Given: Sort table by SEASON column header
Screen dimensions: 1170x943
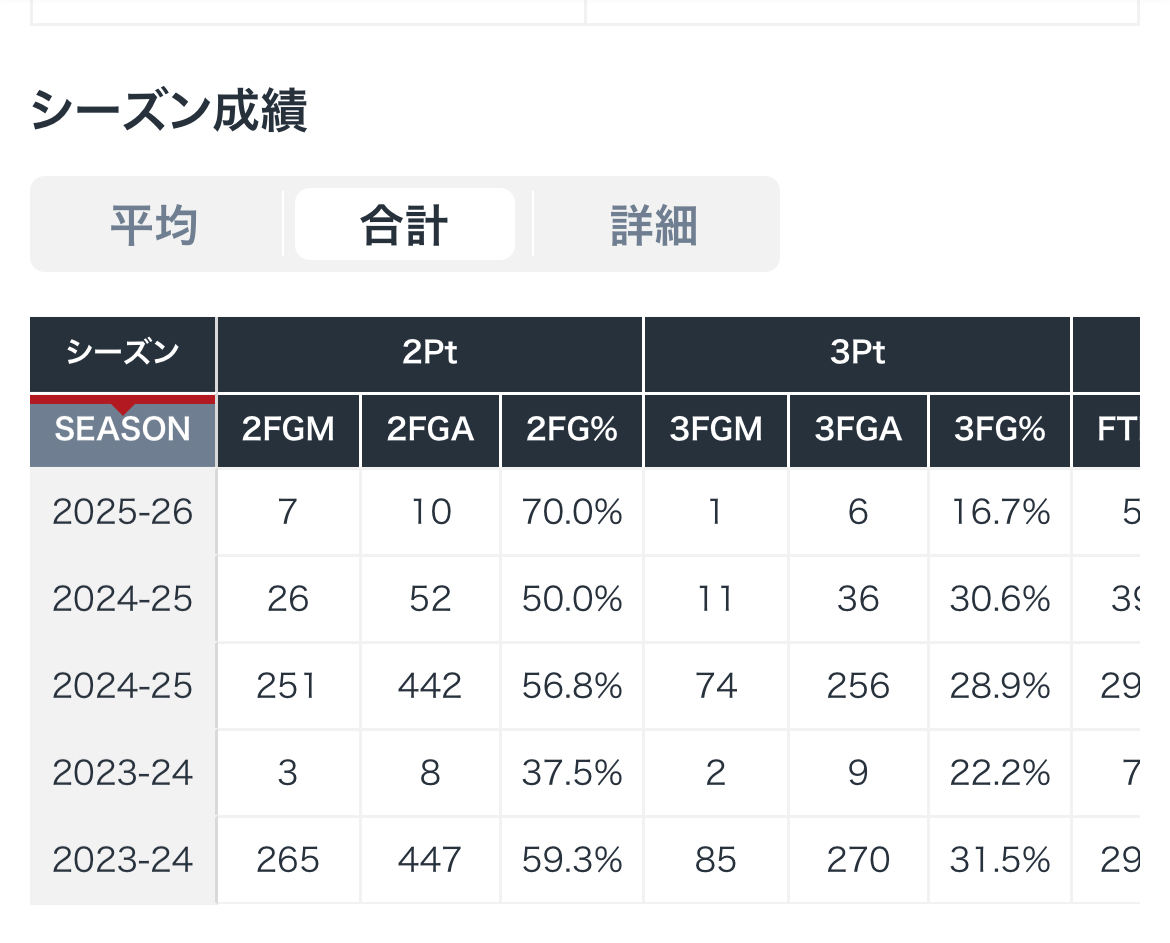Looking at the screenshot, I should (x=123, y=431).
